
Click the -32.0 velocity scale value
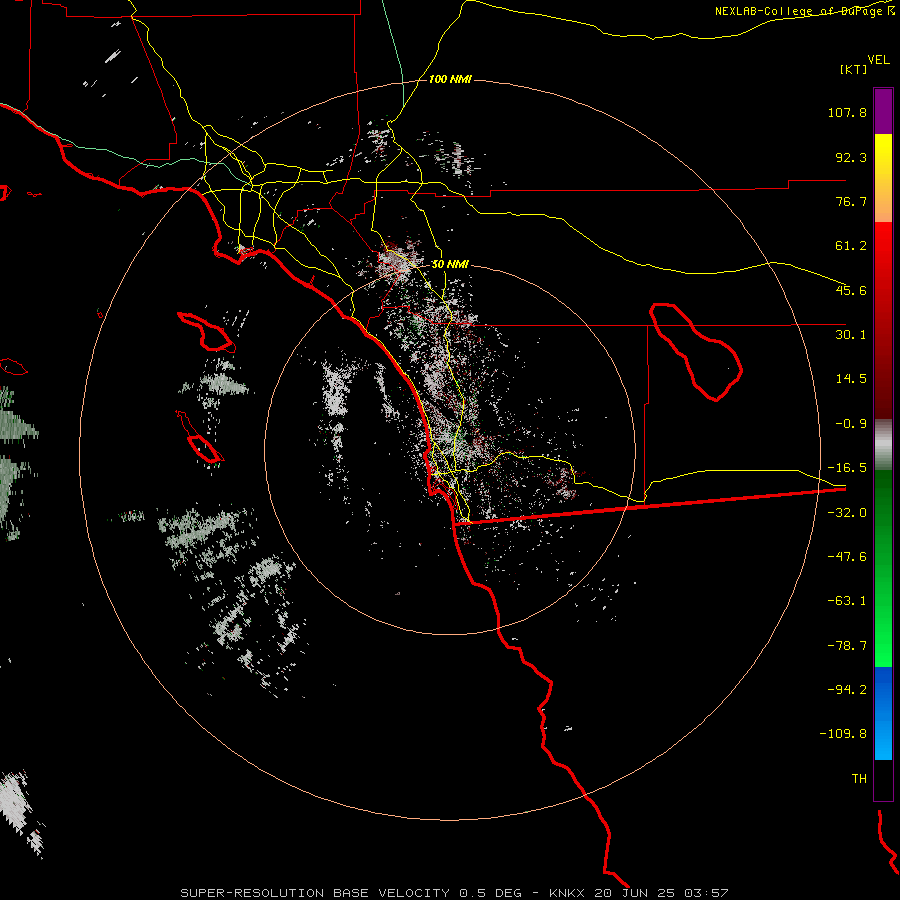pyautogui.click(x=847, y=513)
